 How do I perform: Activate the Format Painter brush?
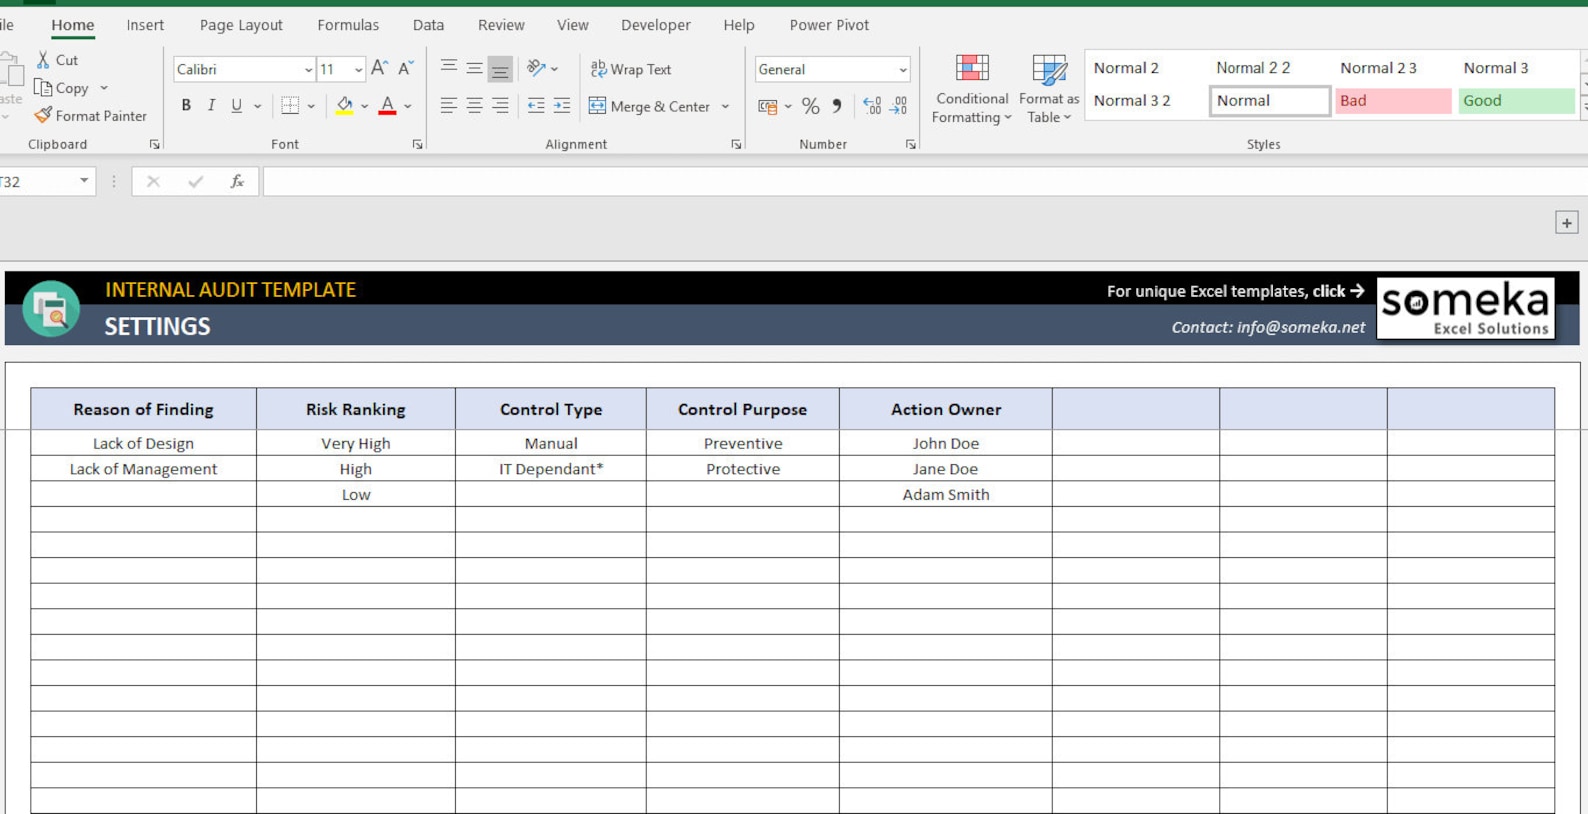pyautogui.click(x=43, y=116)
